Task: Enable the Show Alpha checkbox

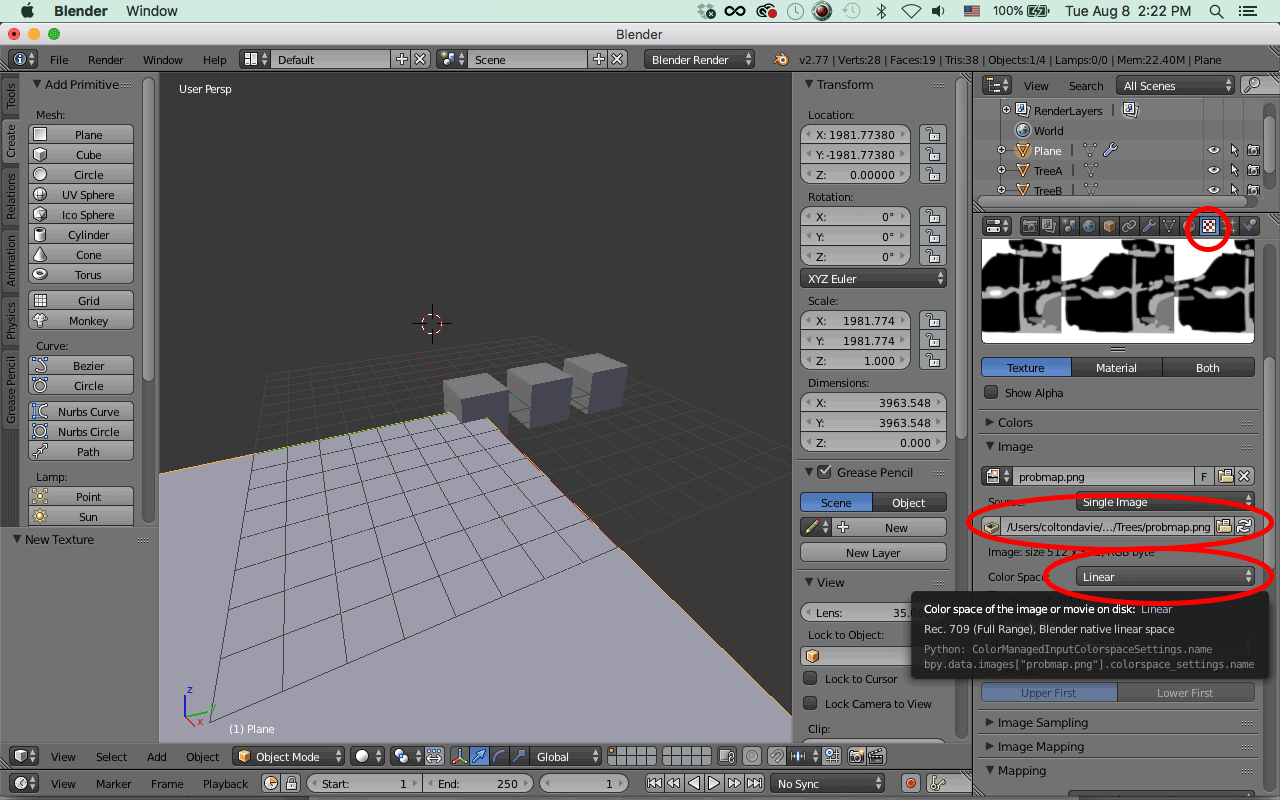Action: pos(991,393)
